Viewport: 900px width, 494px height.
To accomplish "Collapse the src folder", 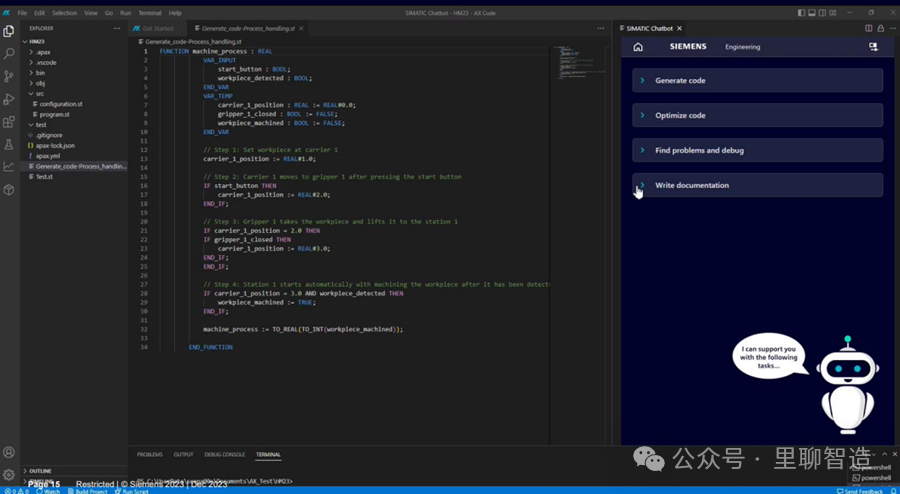I will click(x=75, y=94).
